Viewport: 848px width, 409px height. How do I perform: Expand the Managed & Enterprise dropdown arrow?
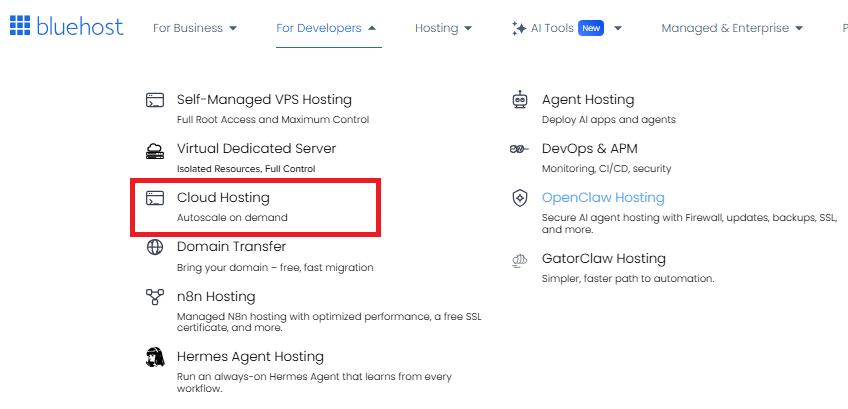[x=799, y=28]
